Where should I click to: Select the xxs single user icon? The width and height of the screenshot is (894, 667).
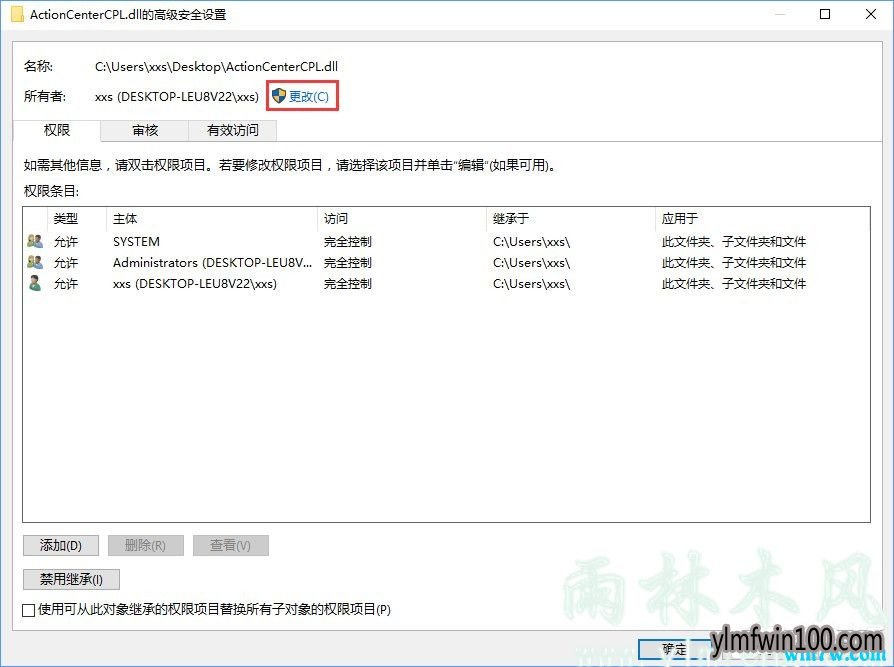[x=35, y=283]
